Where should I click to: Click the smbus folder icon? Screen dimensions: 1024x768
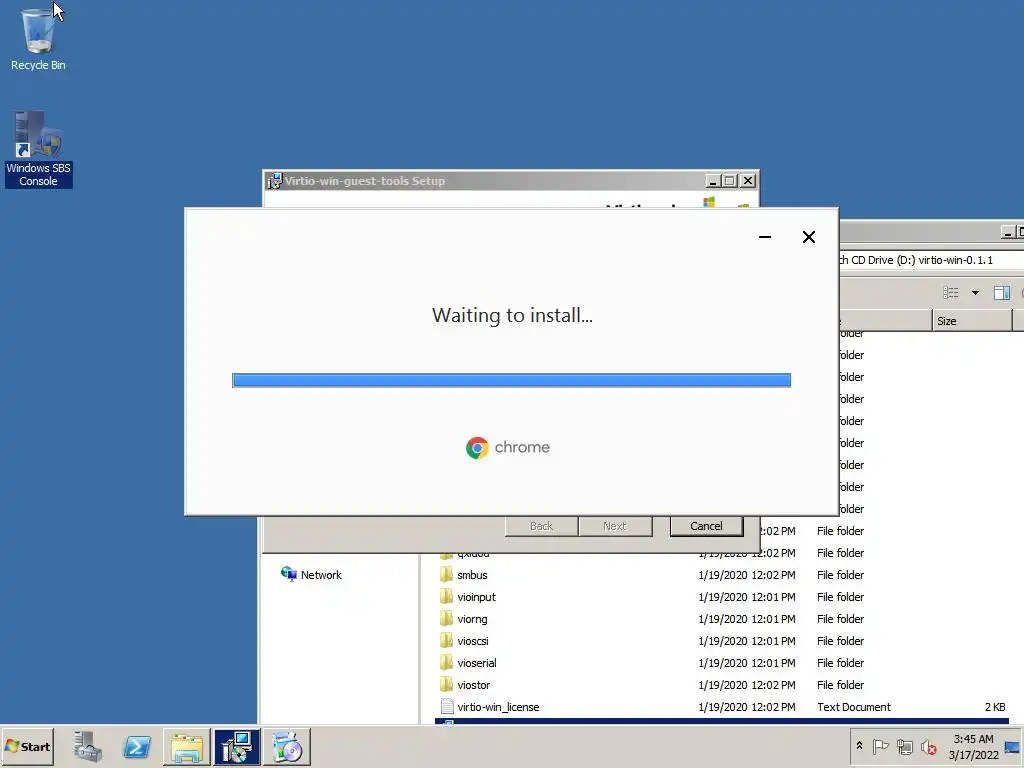tap(446, 574)
